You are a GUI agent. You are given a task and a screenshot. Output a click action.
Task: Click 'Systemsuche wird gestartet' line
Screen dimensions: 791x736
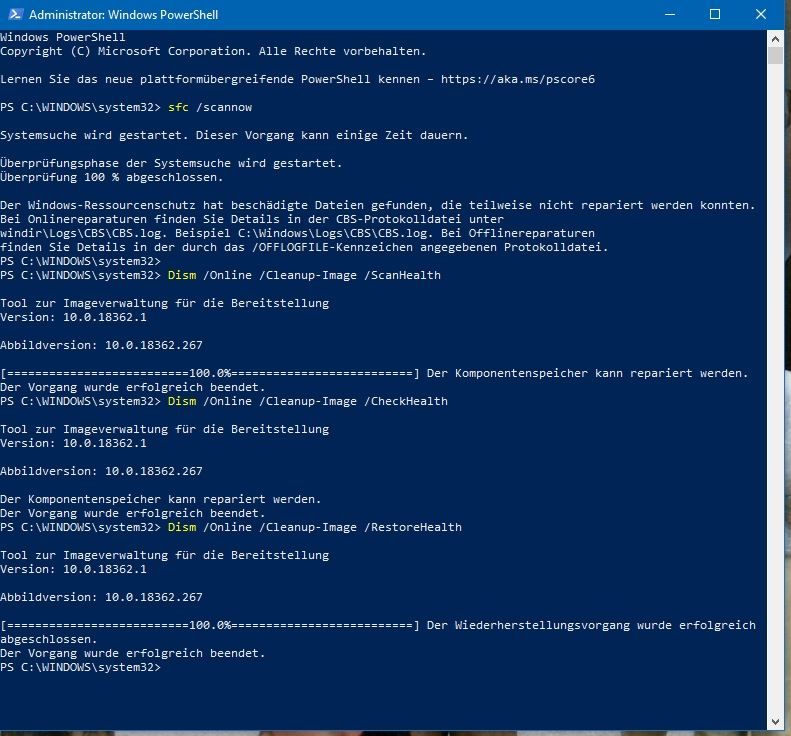(234, 135)
